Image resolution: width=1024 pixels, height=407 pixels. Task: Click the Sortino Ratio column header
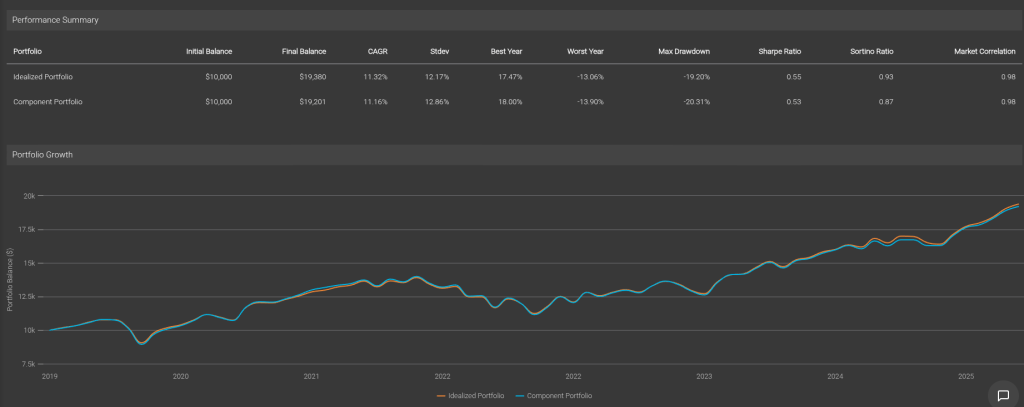[x=873, y=51]
